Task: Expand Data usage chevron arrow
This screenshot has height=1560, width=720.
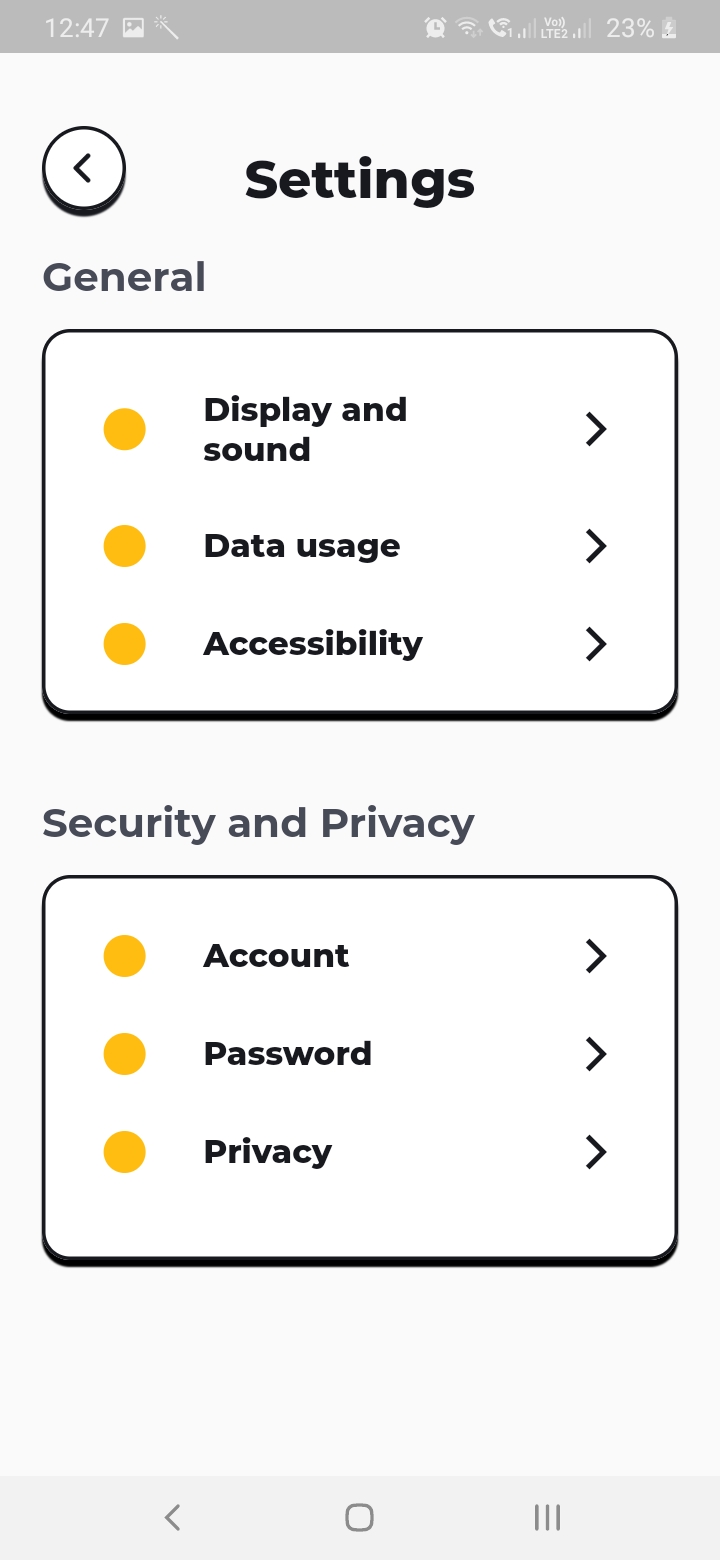Action: click(596, 546)
